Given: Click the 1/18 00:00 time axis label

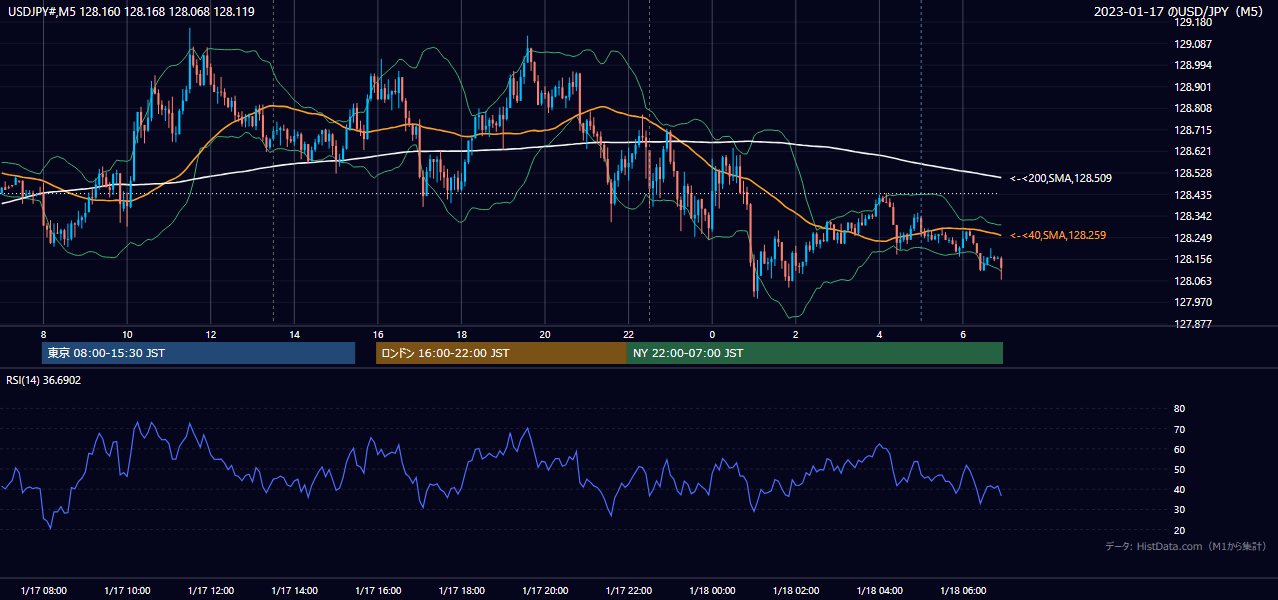Looking at the screenshot, I should point(712,590).
